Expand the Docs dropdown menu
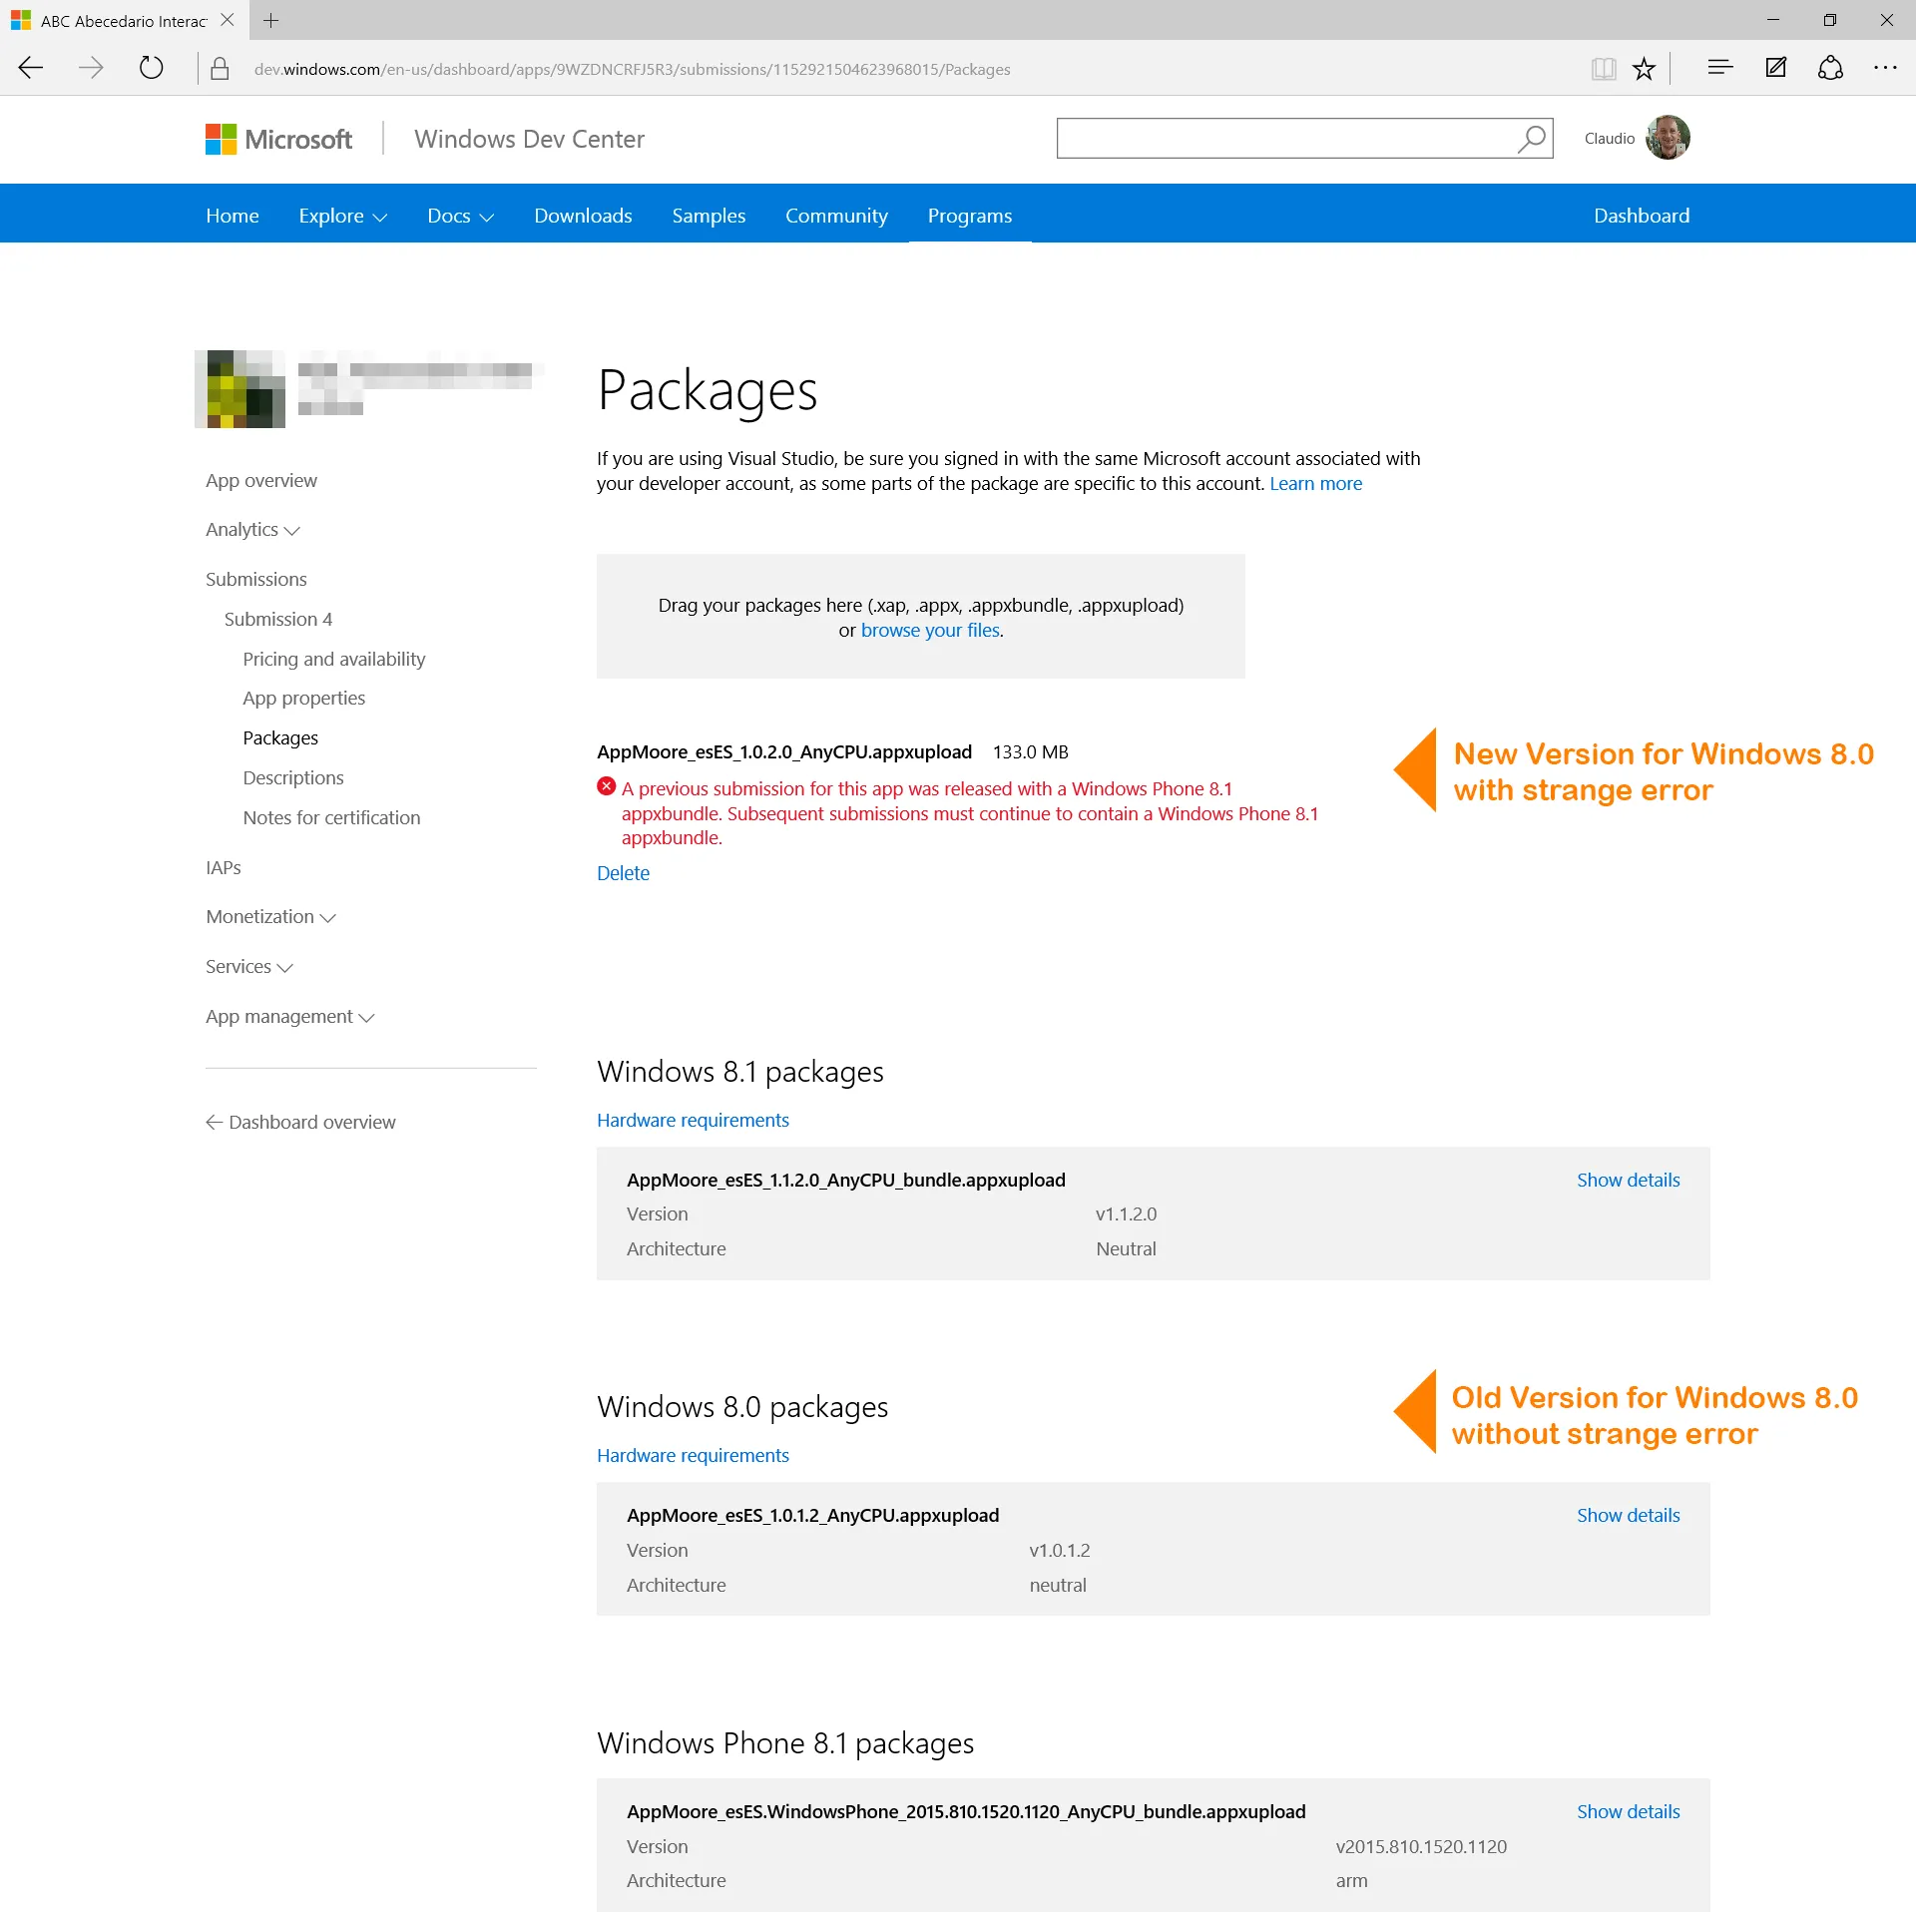 (x=460, y=216)
